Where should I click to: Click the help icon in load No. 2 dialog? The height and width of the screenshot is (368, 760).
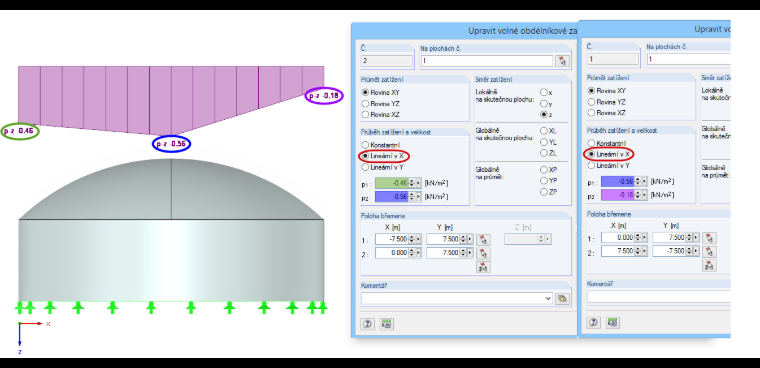point(367,324)
